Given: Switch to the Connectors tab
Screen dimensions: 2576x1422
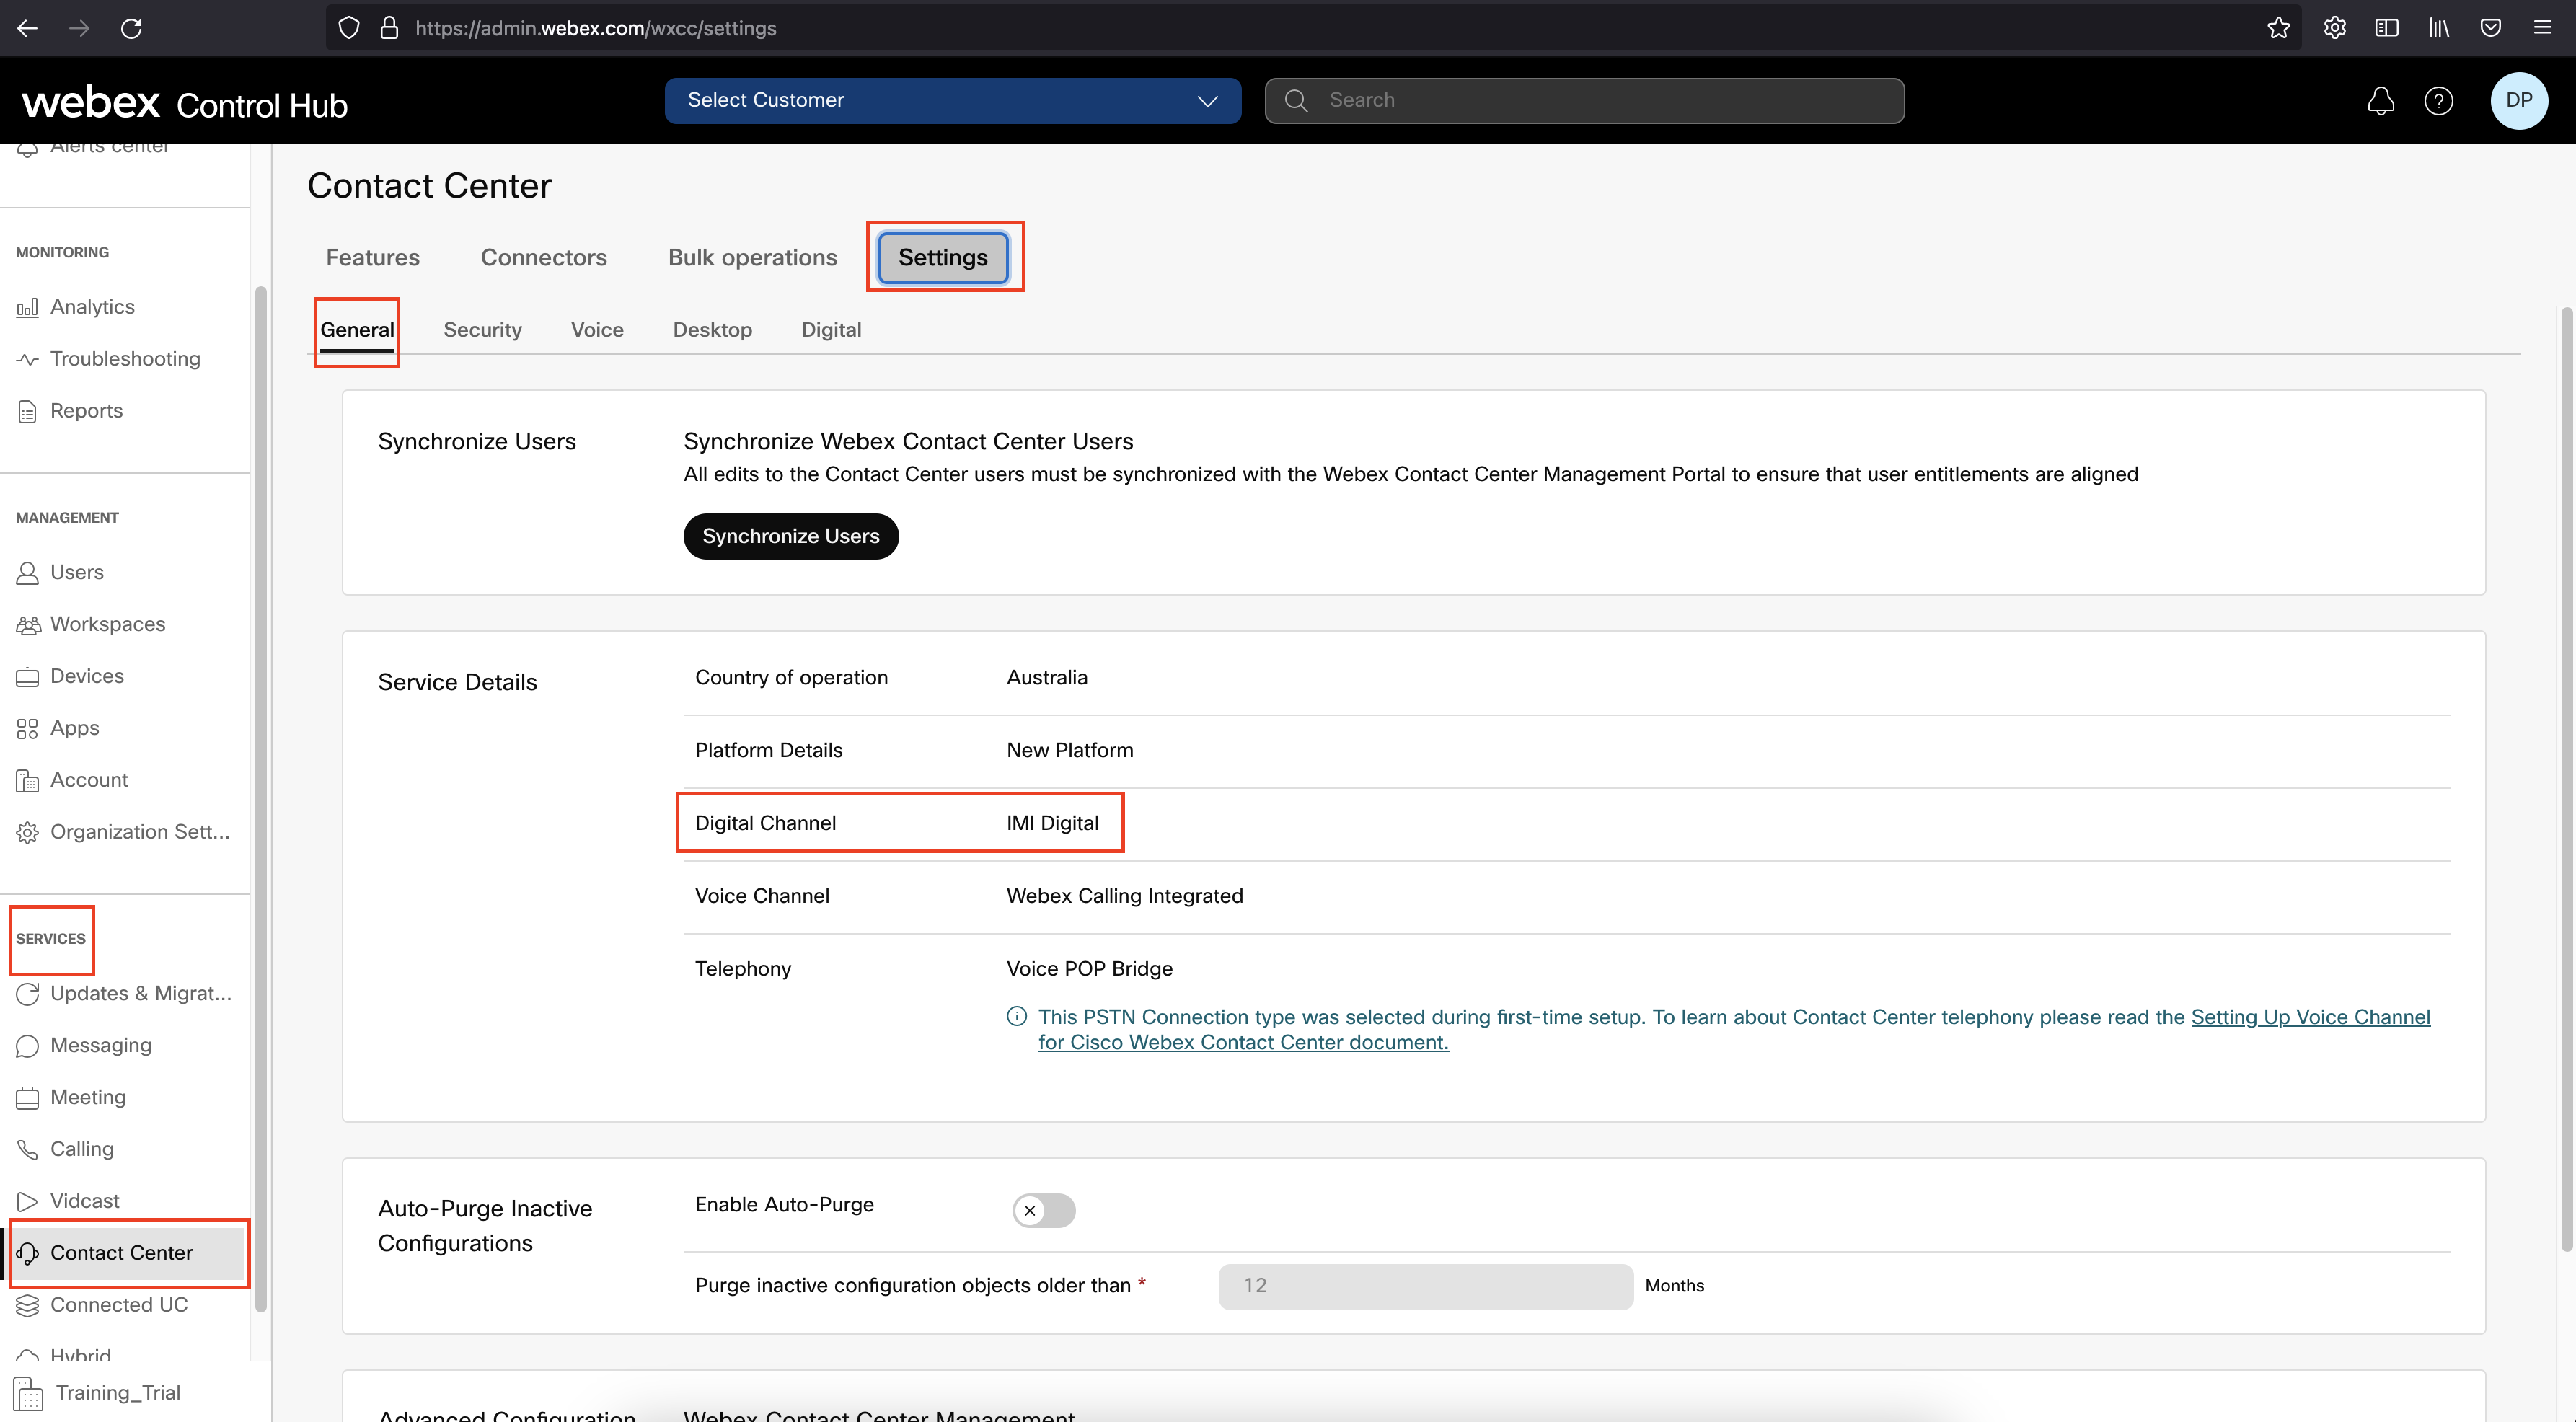Looking at the screenshot, I should point(543,257).
